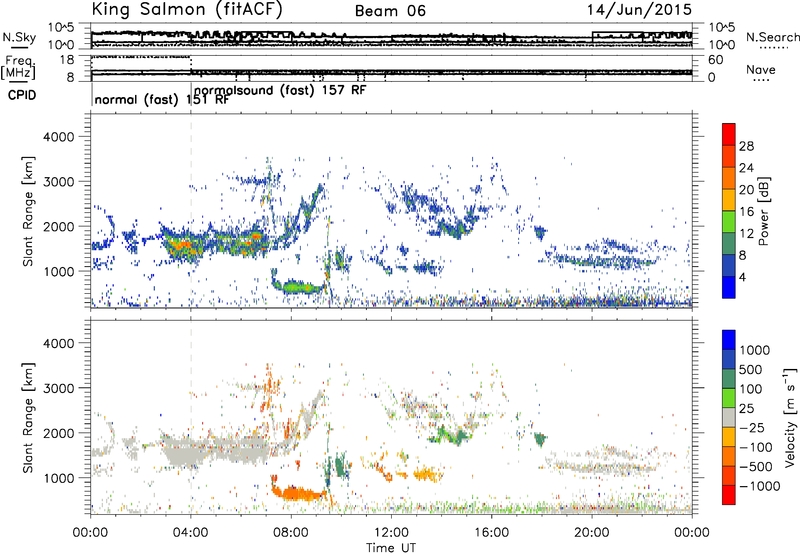Screen dimensions: 800x554
Task: Click the 'Time UT' axis label
Action: pos(391,547)
